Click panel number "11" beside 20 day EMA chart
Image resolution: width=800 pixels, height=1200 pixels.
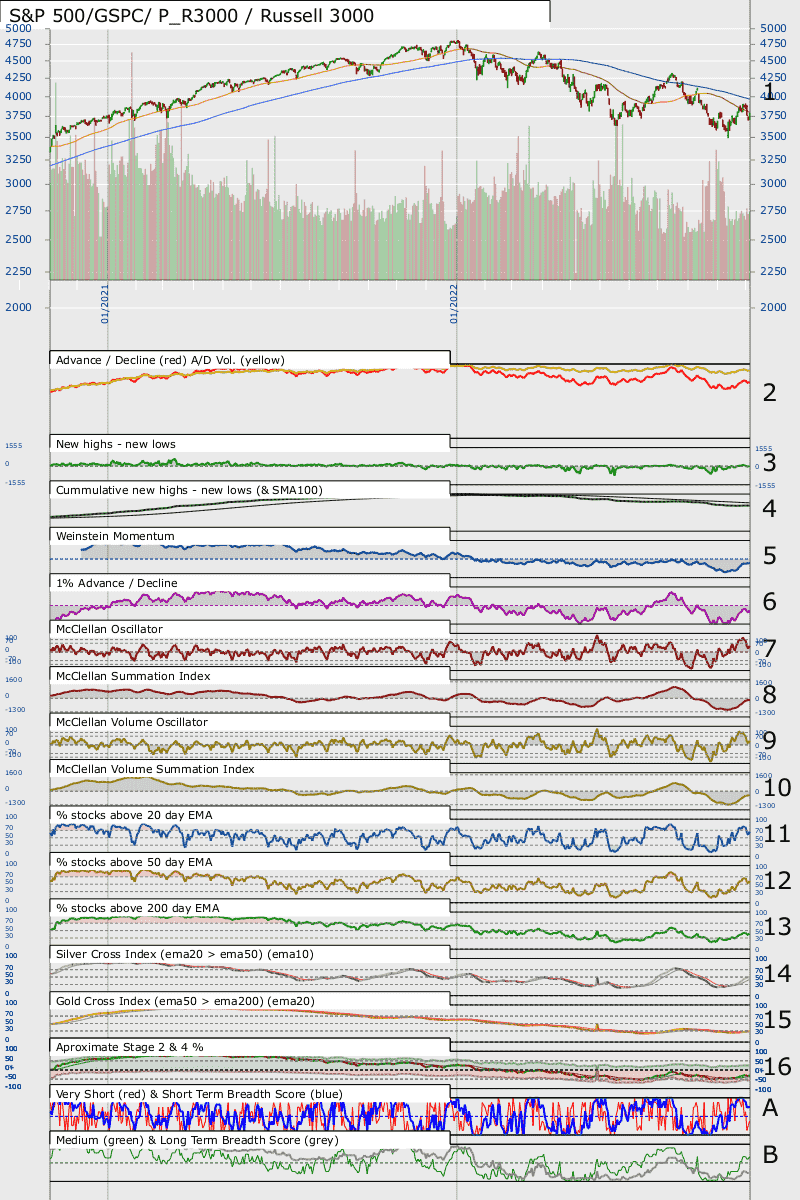pyautogui.click(x=777, y=834)
